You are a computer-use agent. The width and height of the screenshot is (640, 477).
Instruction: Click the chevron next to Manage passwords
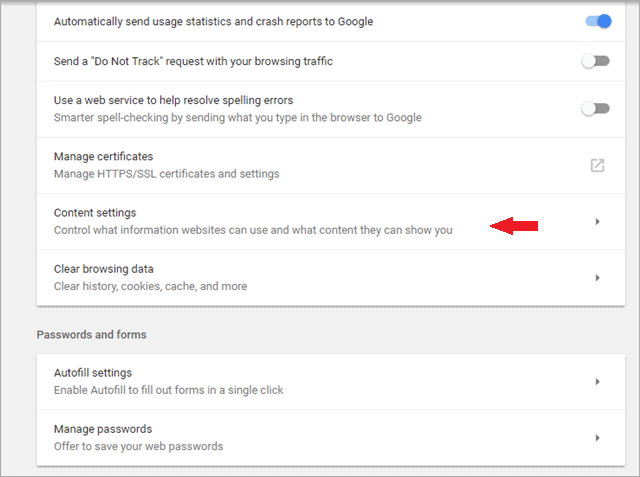[597, 437]
